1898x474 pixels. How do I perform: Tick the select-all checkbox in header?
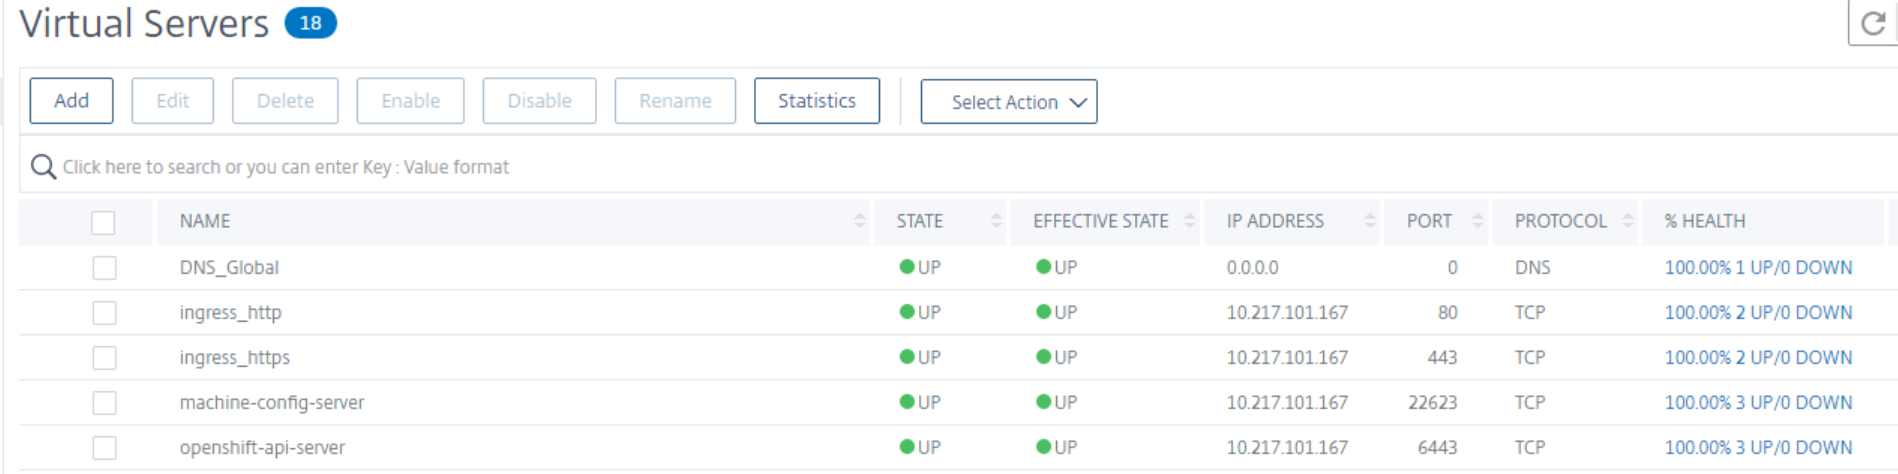(x=103, y=222)
